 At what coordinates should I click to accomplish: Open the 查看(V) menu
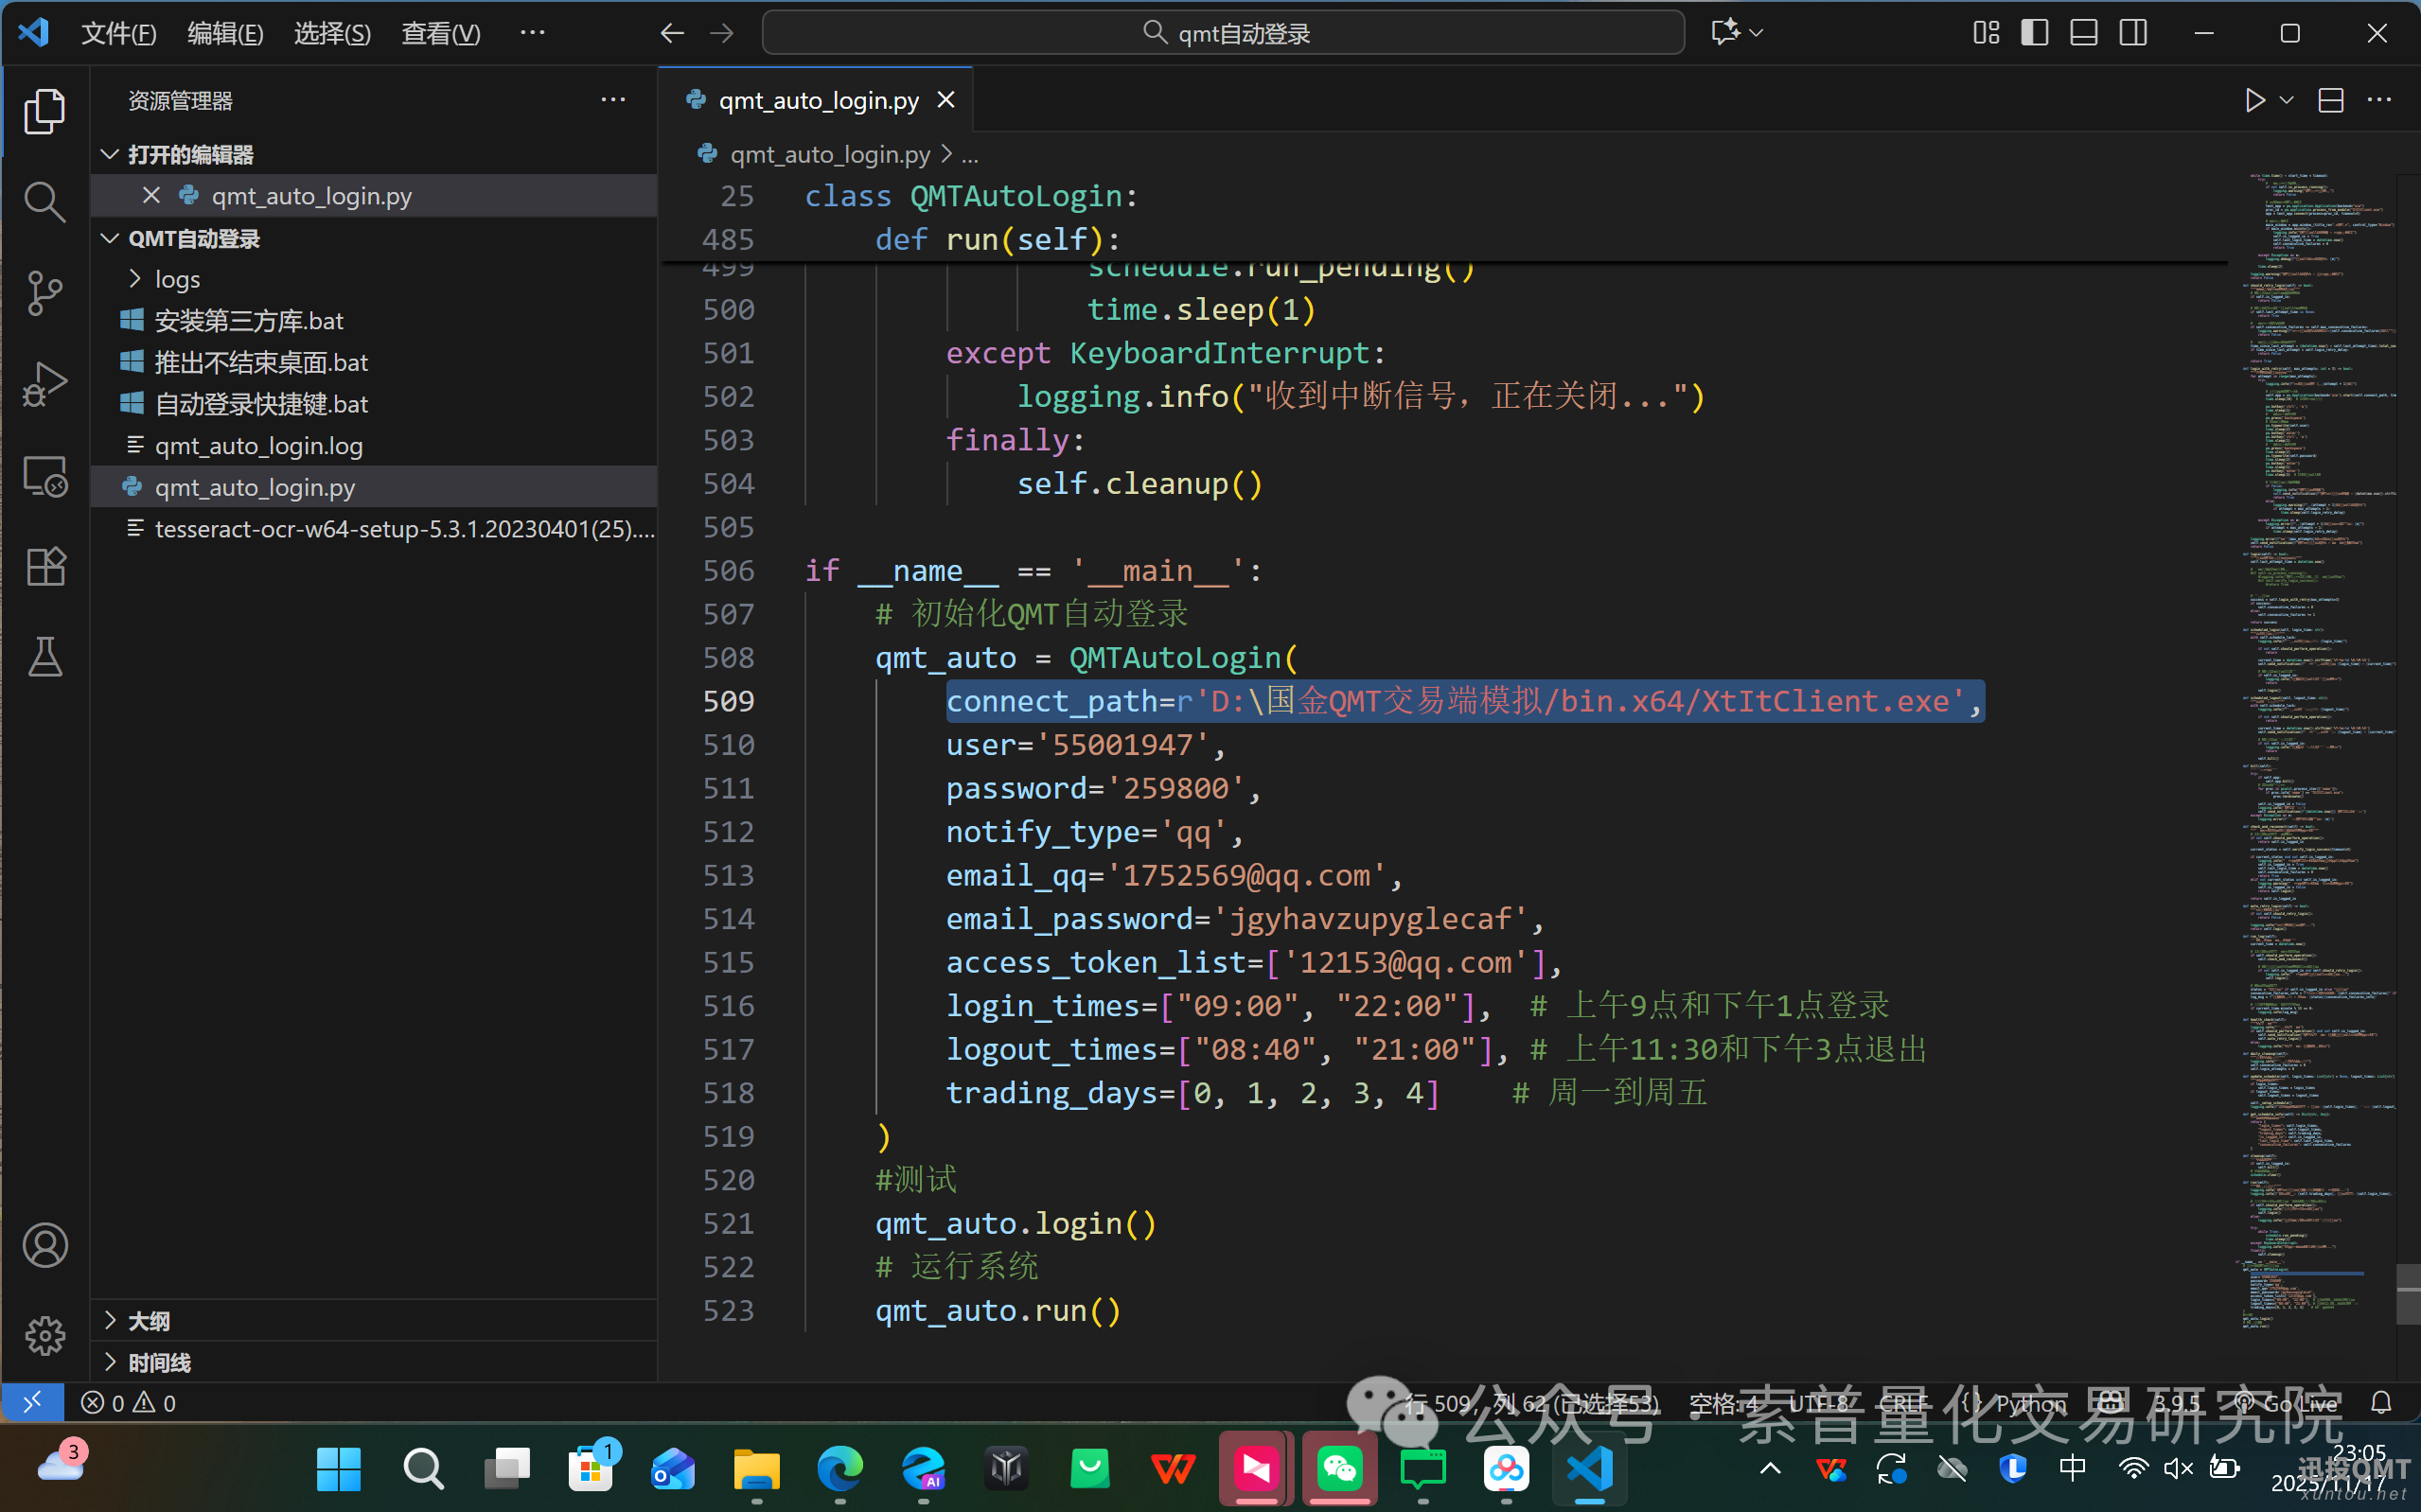click(x=440, y=33)
